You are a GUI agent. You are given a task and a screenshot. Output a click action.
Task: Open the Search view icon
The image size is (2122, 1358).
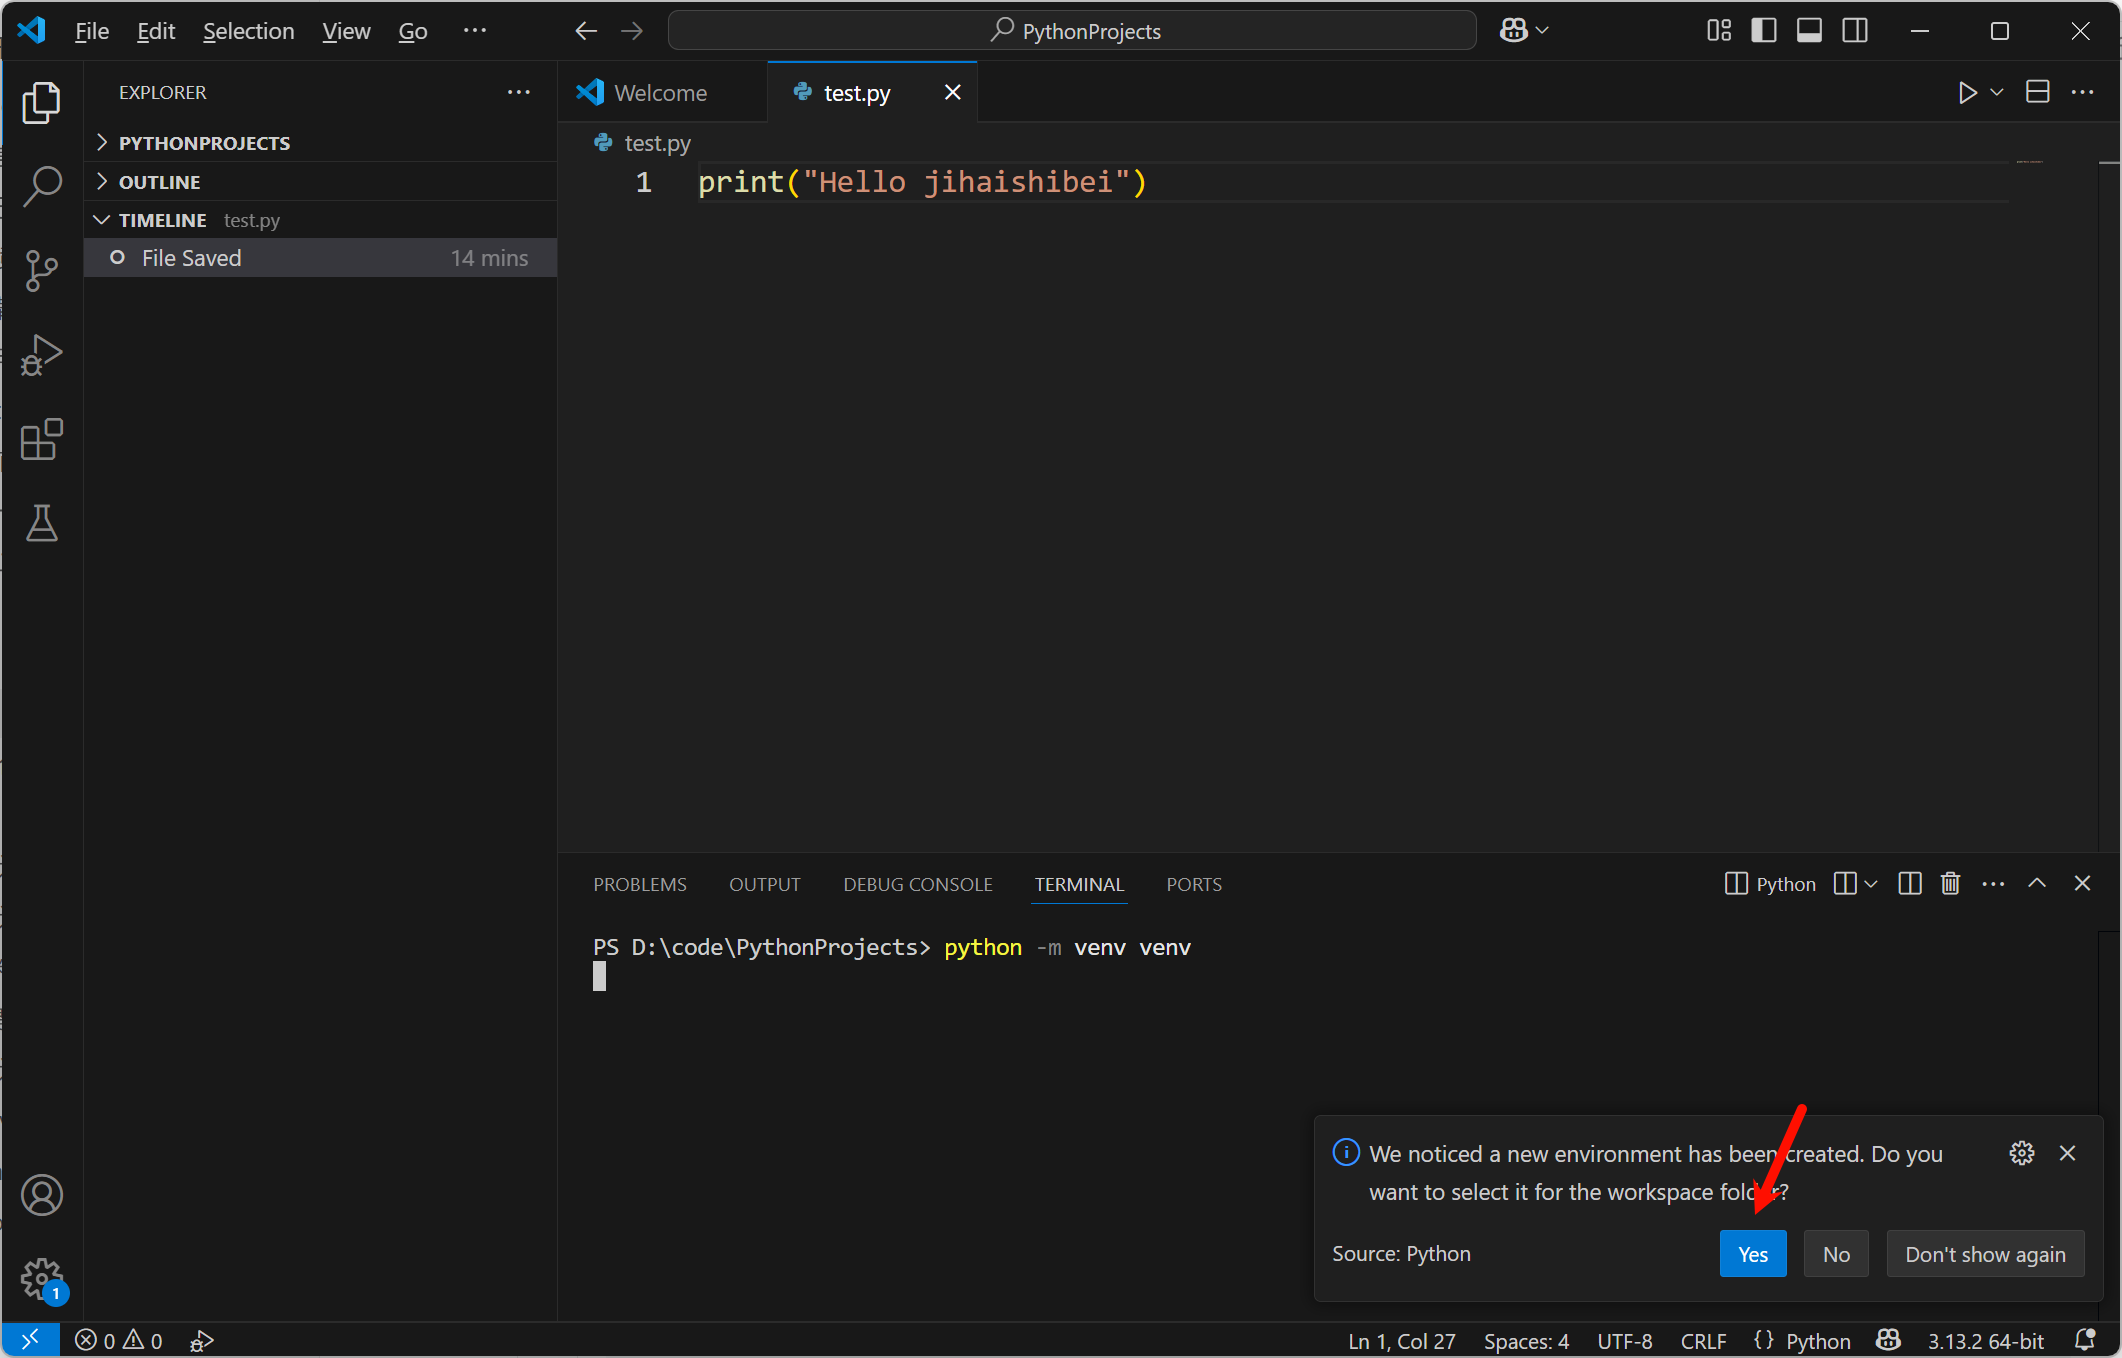pyautogui.click(x=42, y=185)
